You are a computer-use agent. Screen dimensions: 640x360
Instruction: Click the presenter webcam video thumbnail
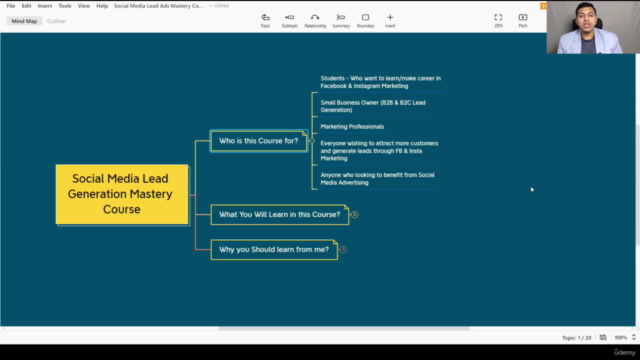tap(593, 27)
